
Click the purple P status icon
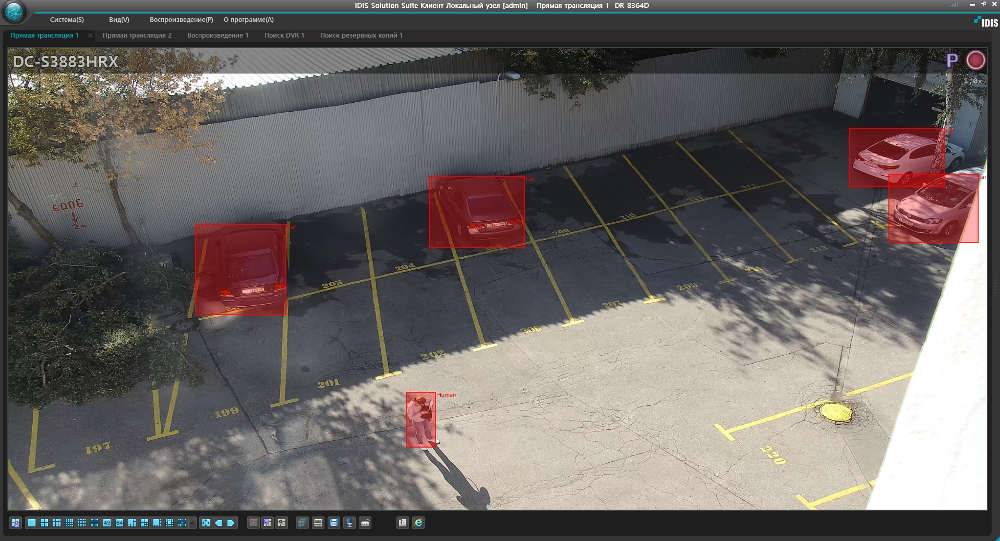[952, 61]
